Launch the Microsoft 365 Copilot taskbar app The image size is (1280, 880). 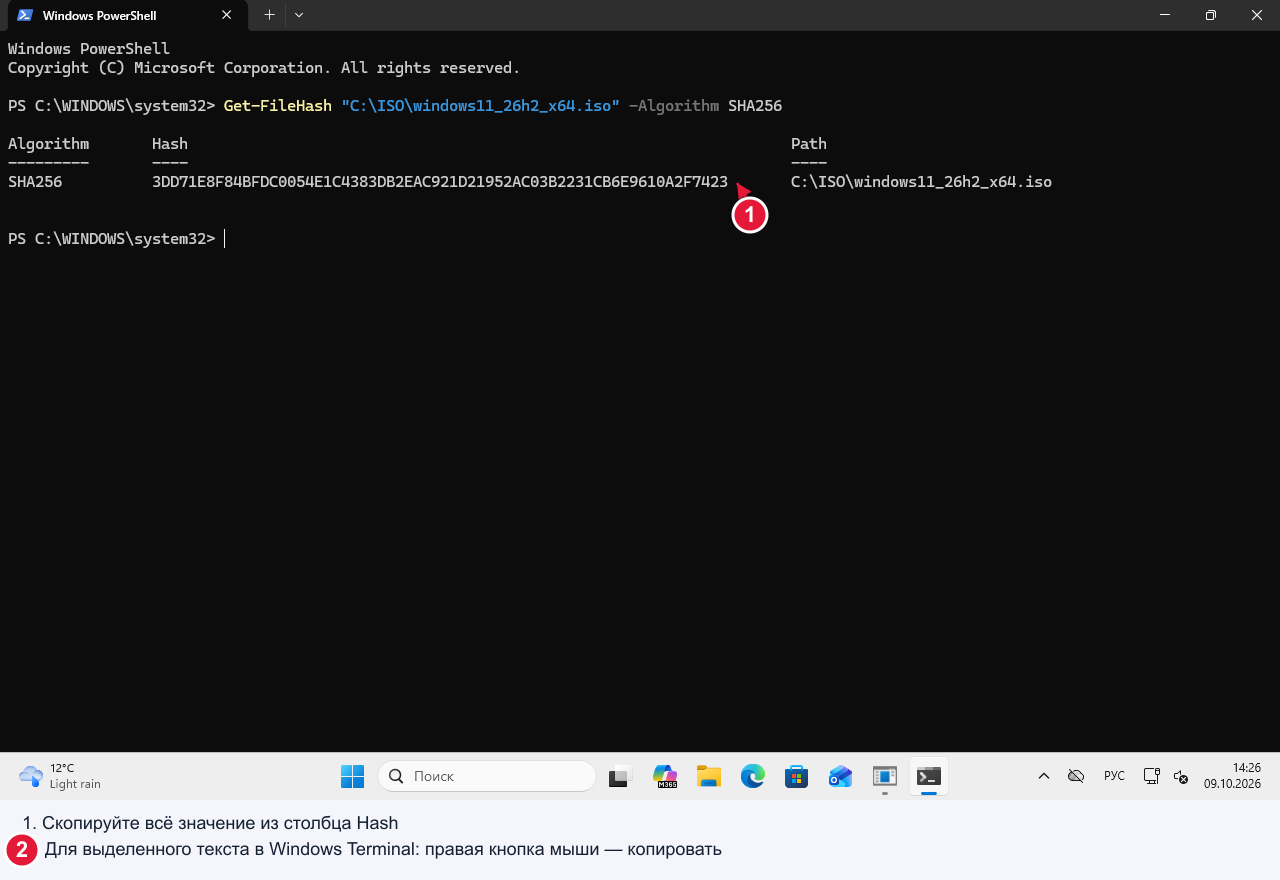point(665,776)
